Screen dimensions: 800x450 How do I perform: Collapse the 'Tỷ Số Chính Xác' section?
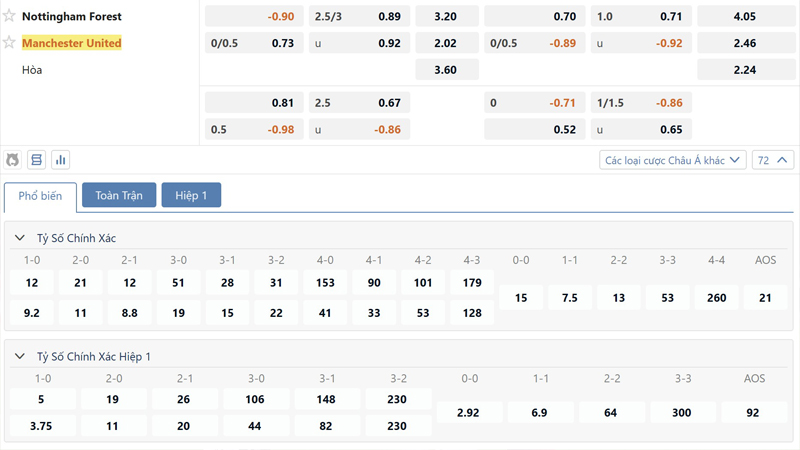point(19,238)
